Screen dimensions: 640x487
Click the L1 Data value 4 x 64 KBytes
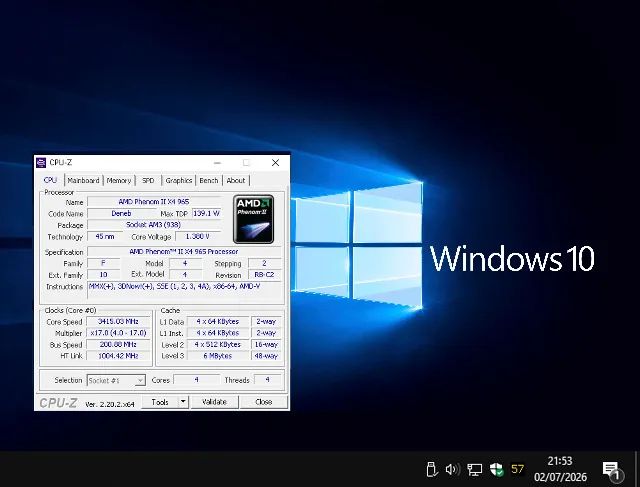[x=218, y=322]
